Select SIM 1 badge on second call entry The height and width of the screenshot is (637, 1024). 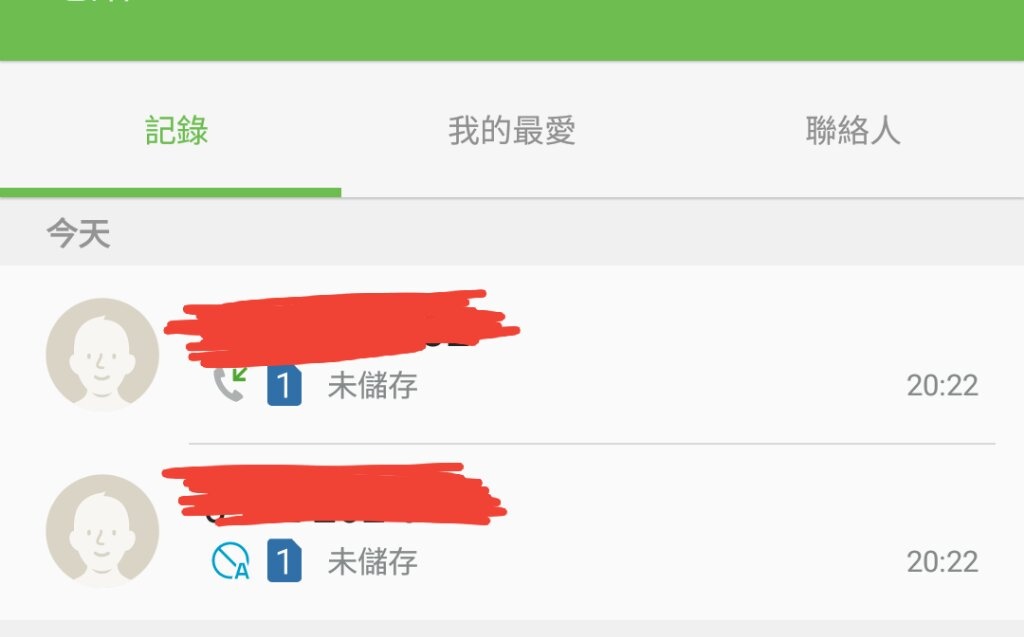284,561
